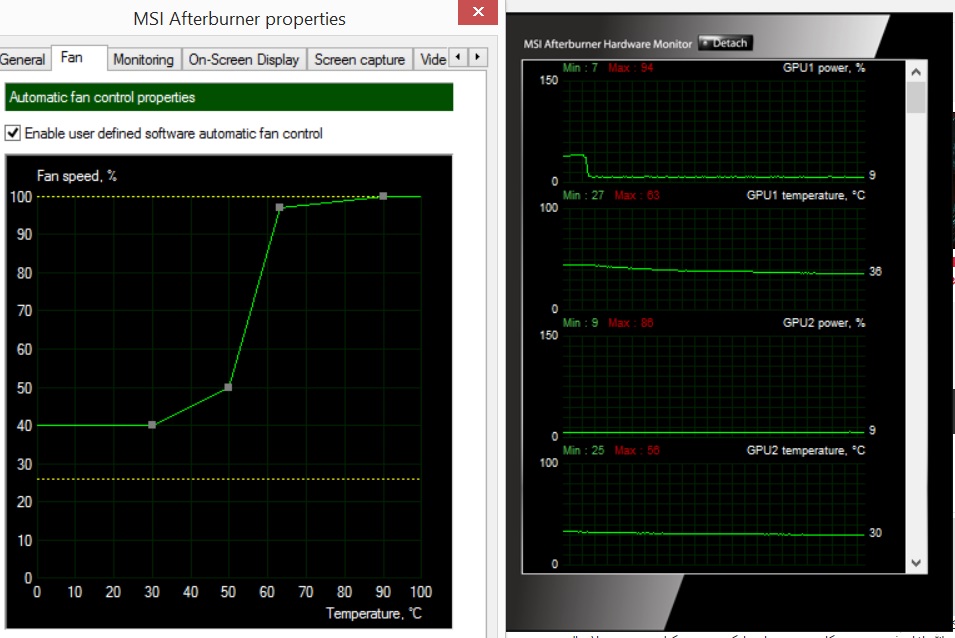955x638 pixels.
Task: Click the Detach button in Hardware Monitor
Action: [x=725, y=43]
